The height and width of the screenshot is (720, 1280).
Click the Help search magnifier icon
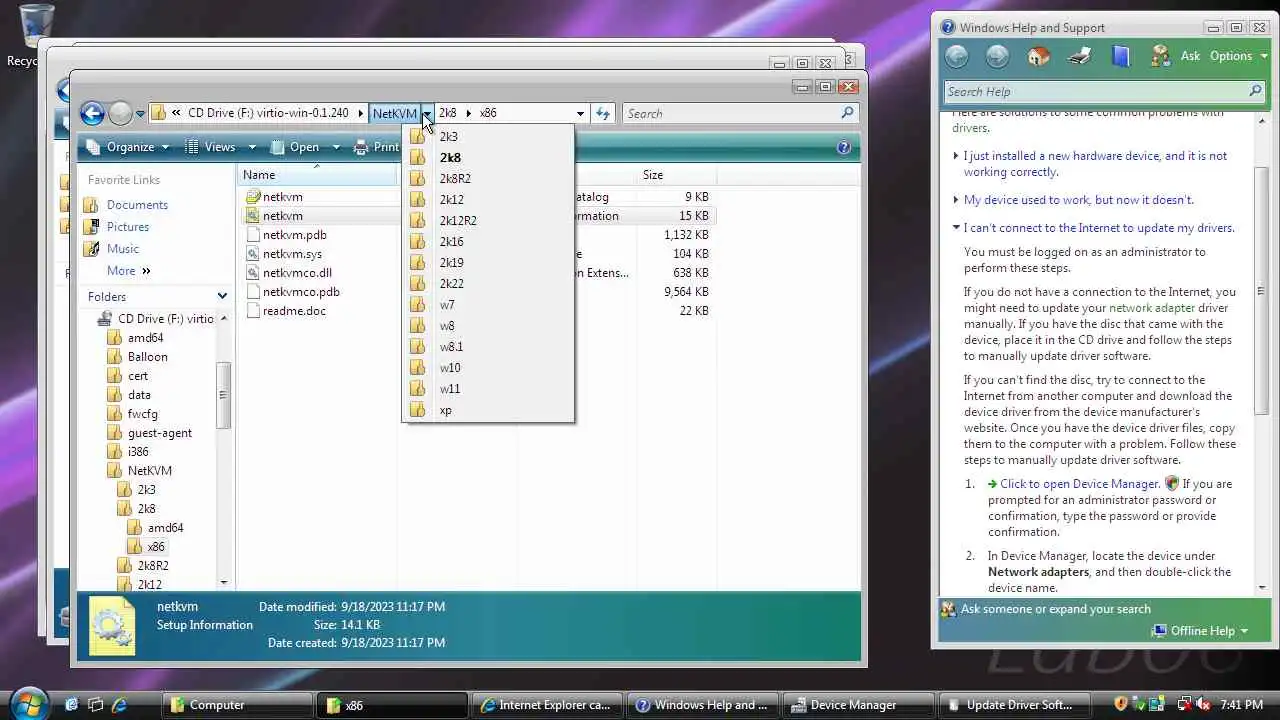1255,91
